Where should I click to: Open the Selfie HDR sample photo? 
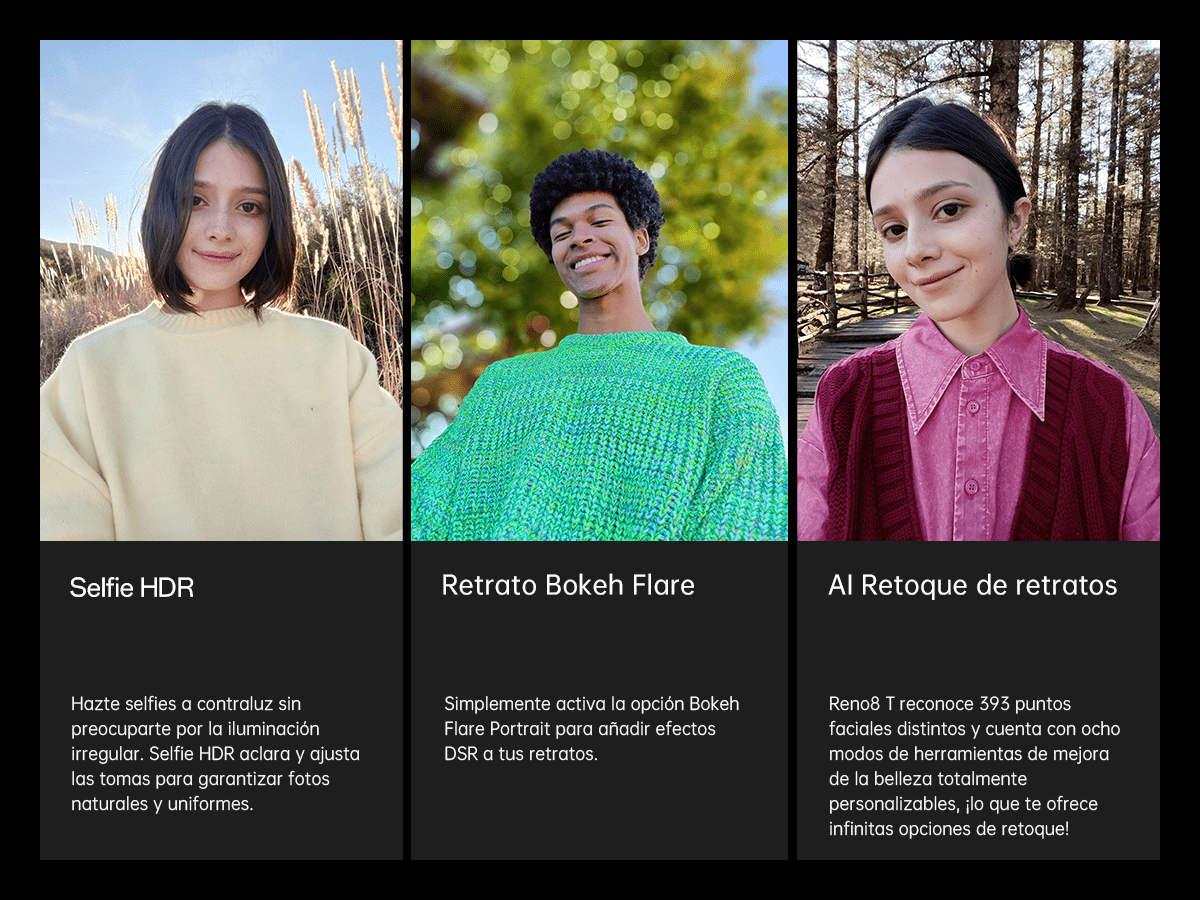(221, 290)
